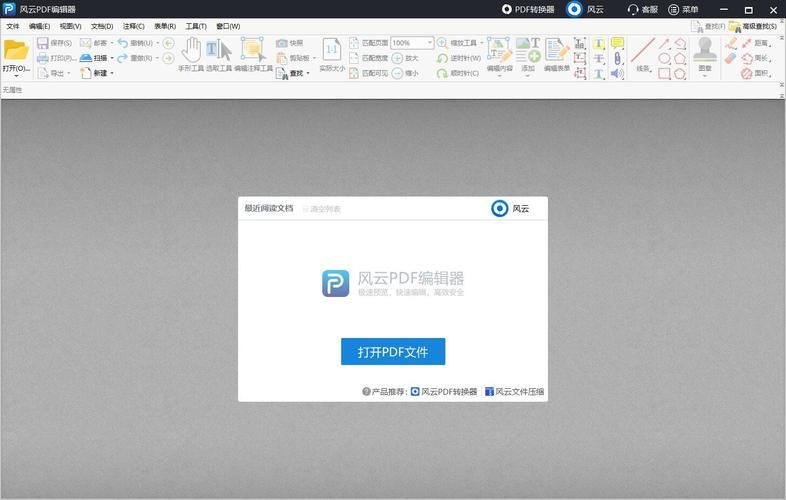The height and width of the screenshot is (500, 786).
Task: Click the Zoom In (放大) plus icon
Action: [398, 58]
